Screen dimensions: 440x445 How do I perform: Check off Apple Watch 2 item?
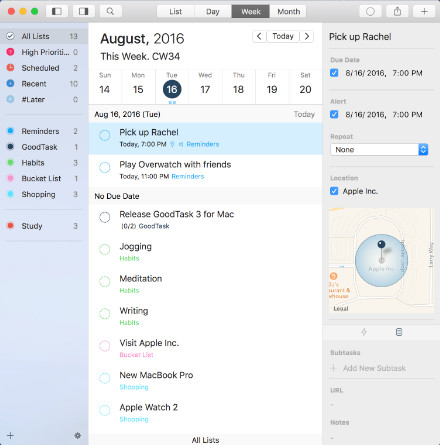point(105,410)
